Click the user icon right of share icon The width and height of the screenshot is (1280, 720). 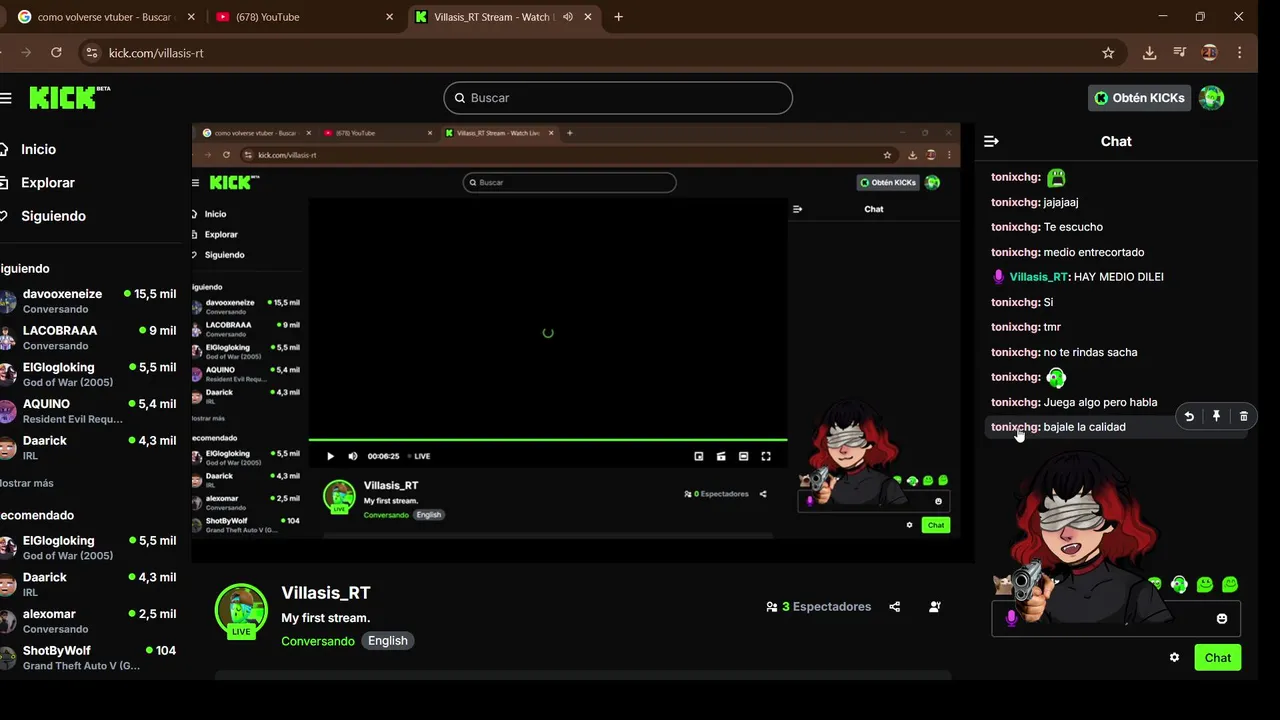pos(935,607)
